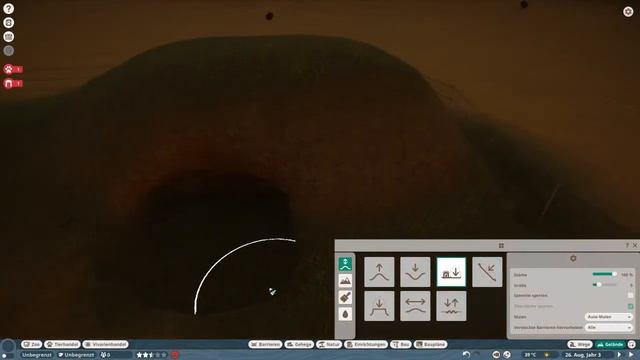This screenshot has width=640, height=360.
Task: Click the second round icon in left sidebar
Action: pos(9,23)
